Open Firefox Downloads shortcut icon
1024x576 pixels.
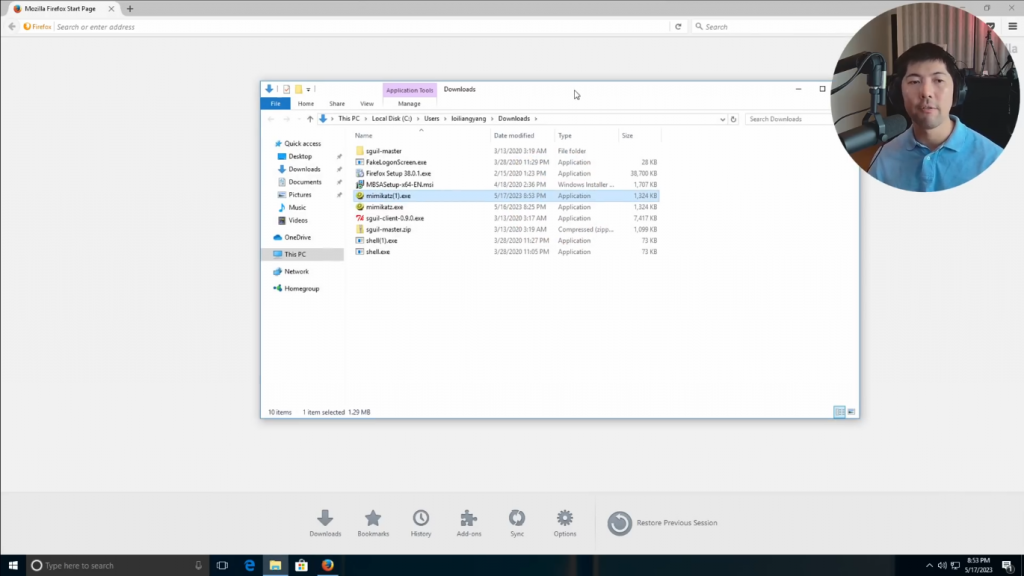pyautogui.click(x=325, y=518)
